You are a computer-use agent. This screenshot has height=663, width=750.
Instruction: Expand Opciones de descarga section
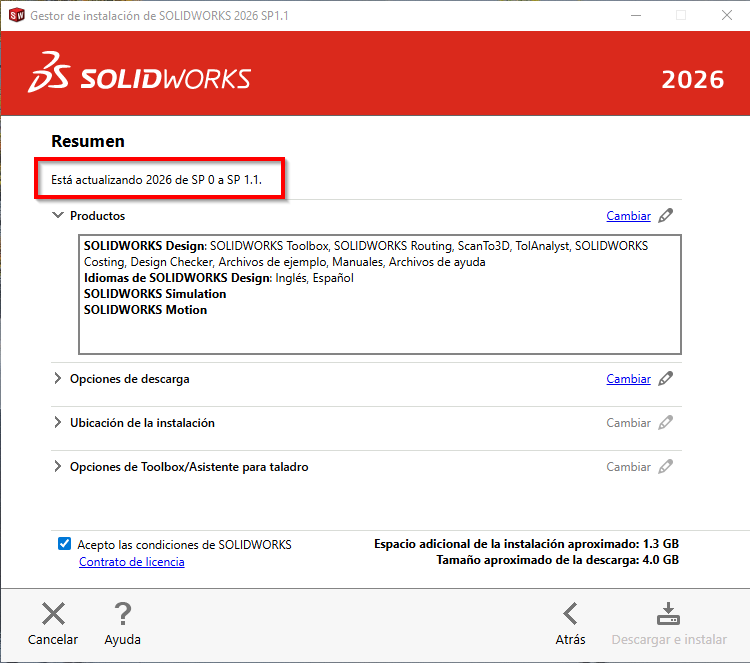click(x=57, y=379)
